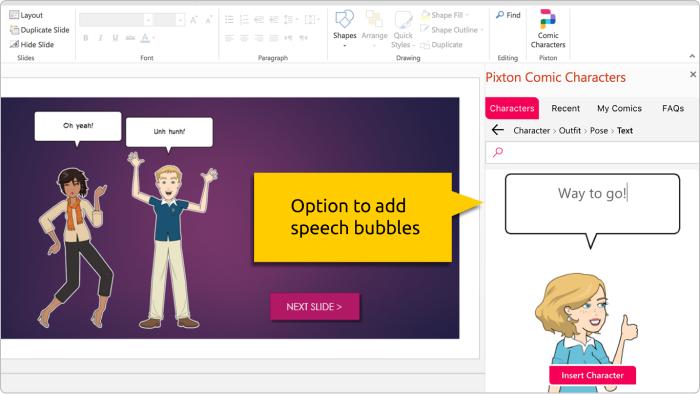Click Duplicate Slide in the Slides group
Screen dimensions: 700x394
tap(40, 30)
